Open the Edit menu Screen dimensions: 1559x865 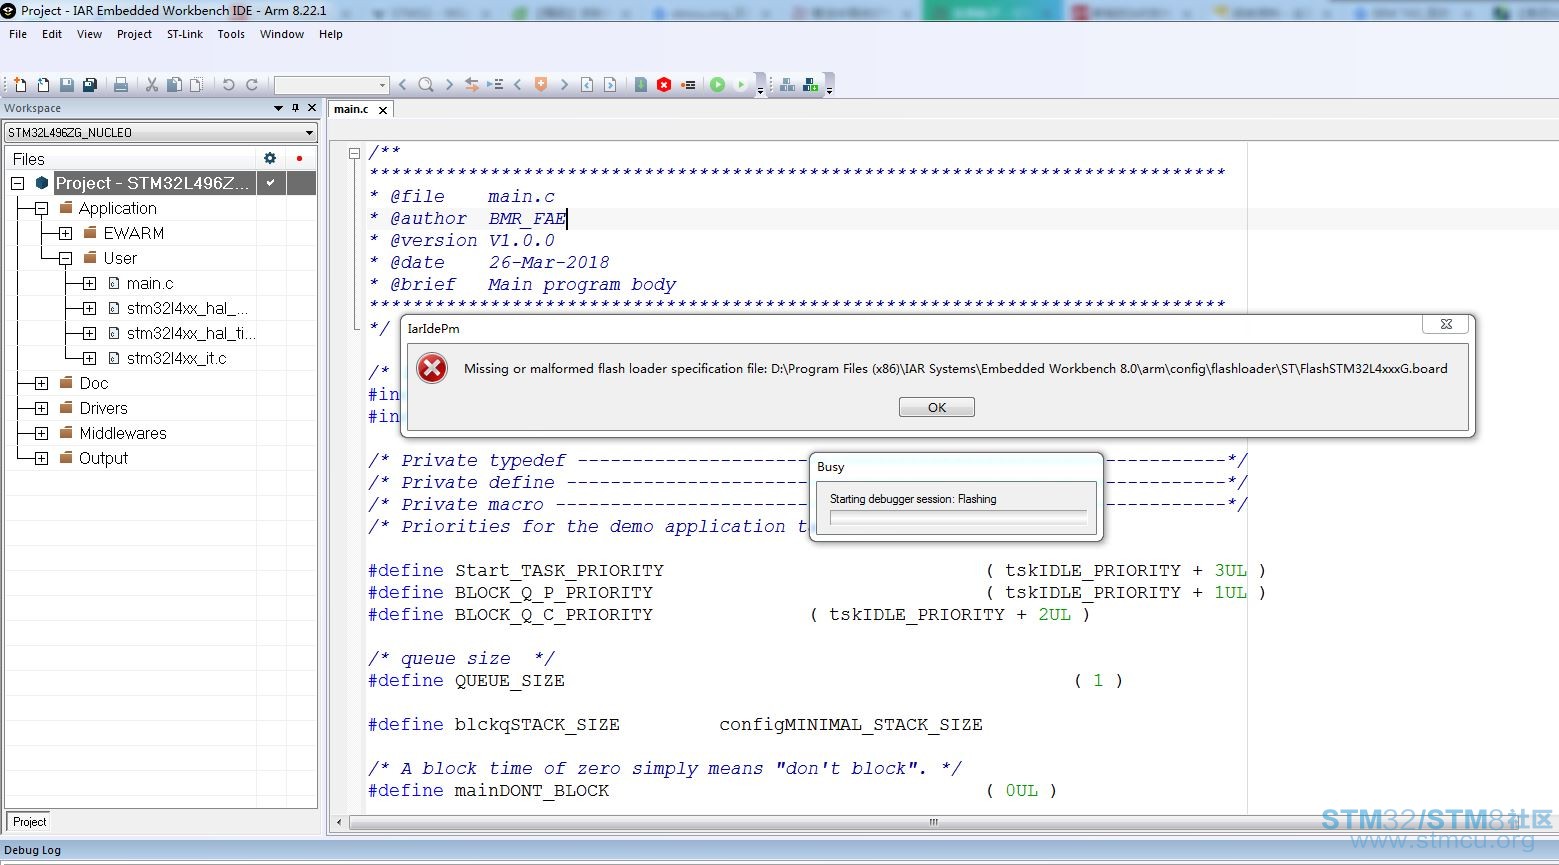[x=52, y=34]
